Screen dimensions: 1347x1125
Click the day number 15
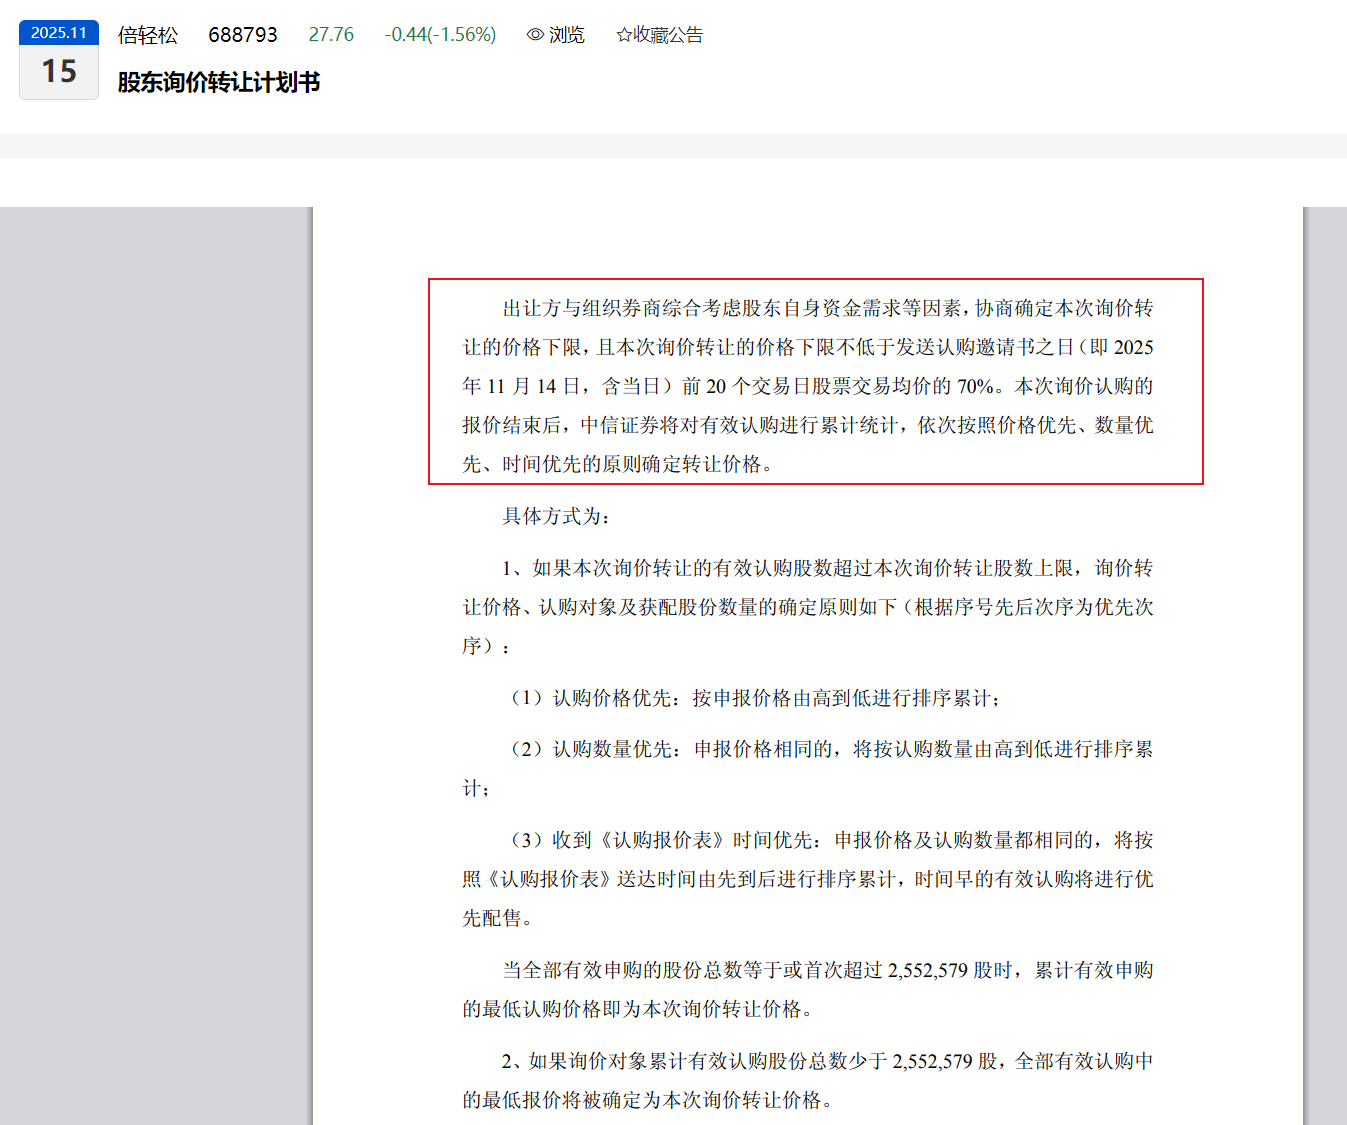pos(59,72)
